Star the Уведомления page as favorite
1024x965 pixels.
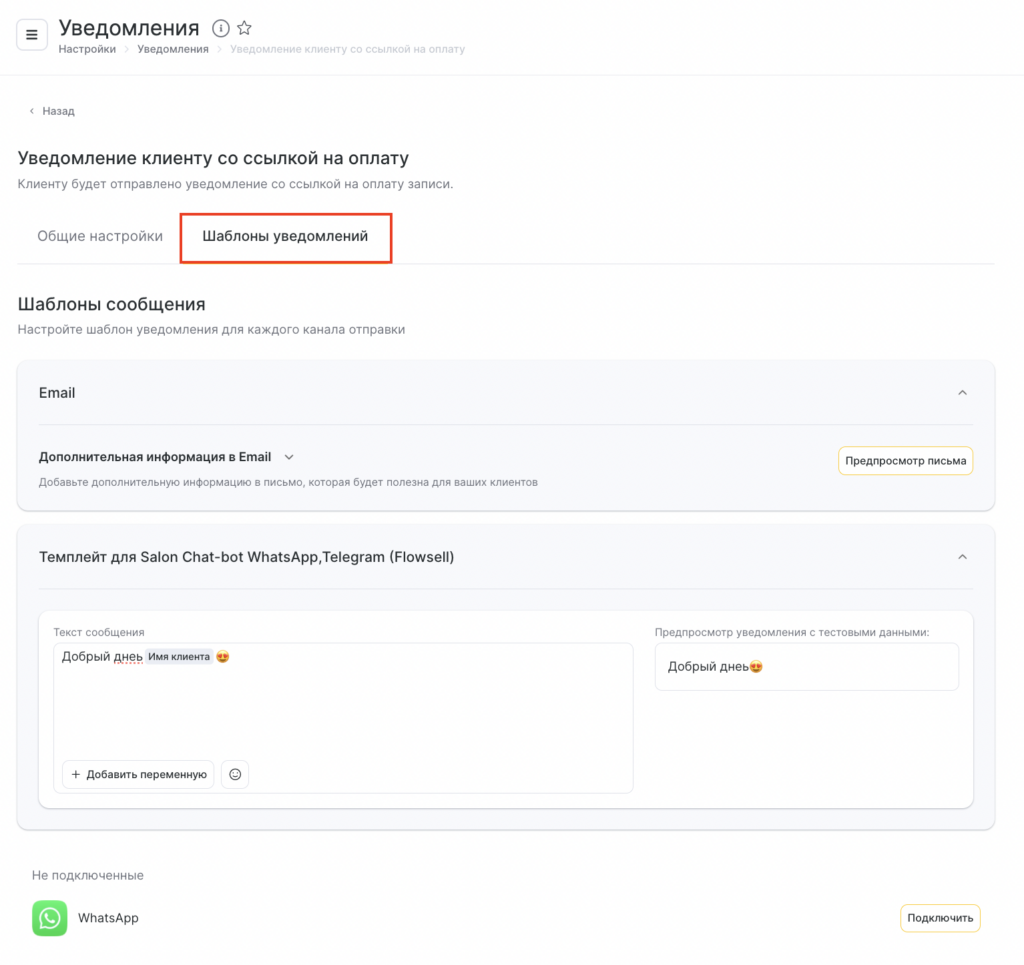[244, 29]
